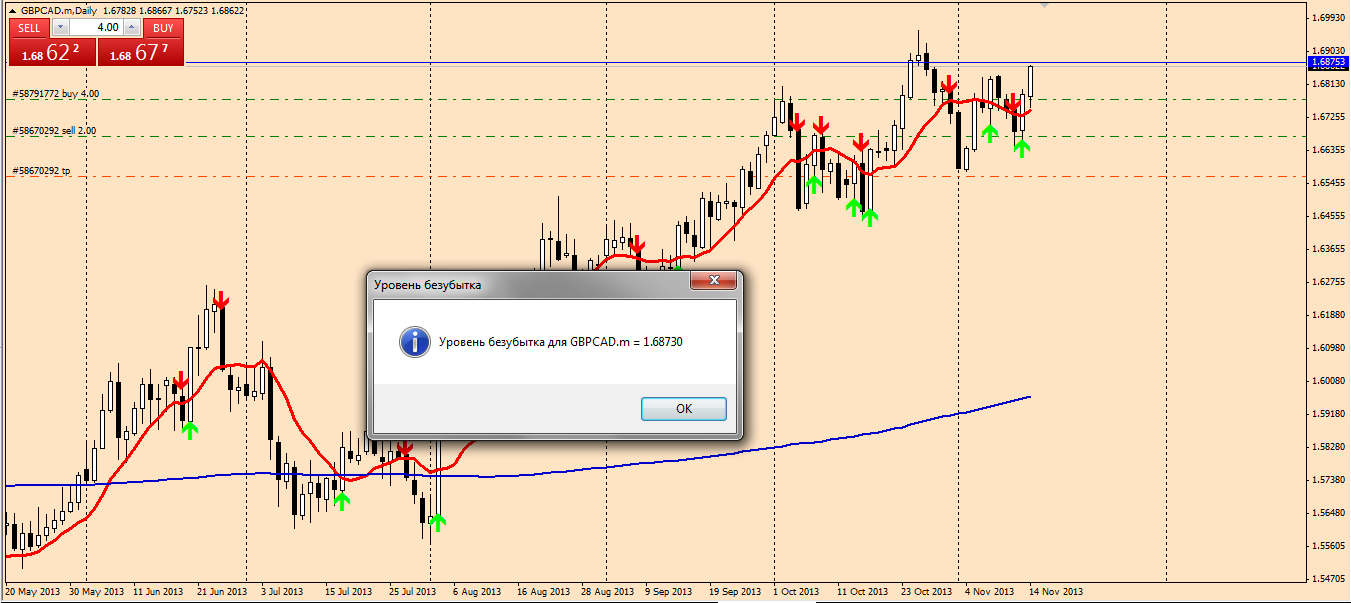Click the current price tag 1.68753

point(1328,62)
